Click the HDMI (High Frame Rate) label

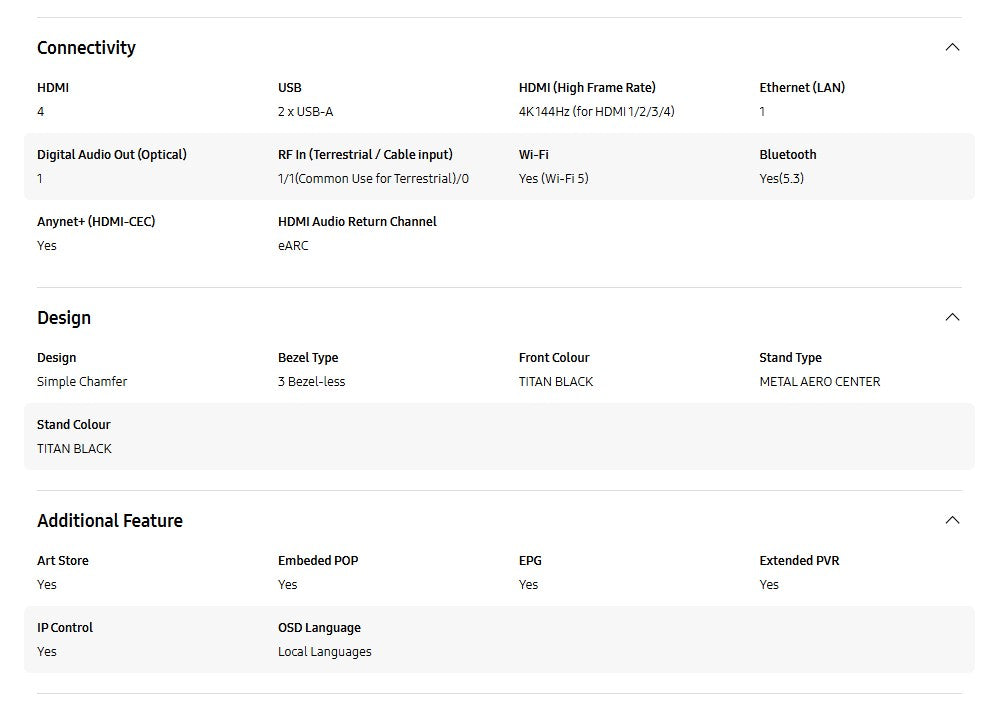pyautogui.click(x=587, y=88)
